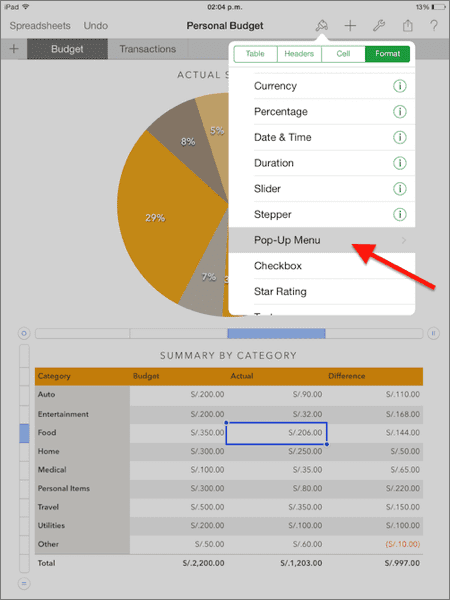
Task: Select the Entertainment category cell
Action: click(x=82, y=414)
